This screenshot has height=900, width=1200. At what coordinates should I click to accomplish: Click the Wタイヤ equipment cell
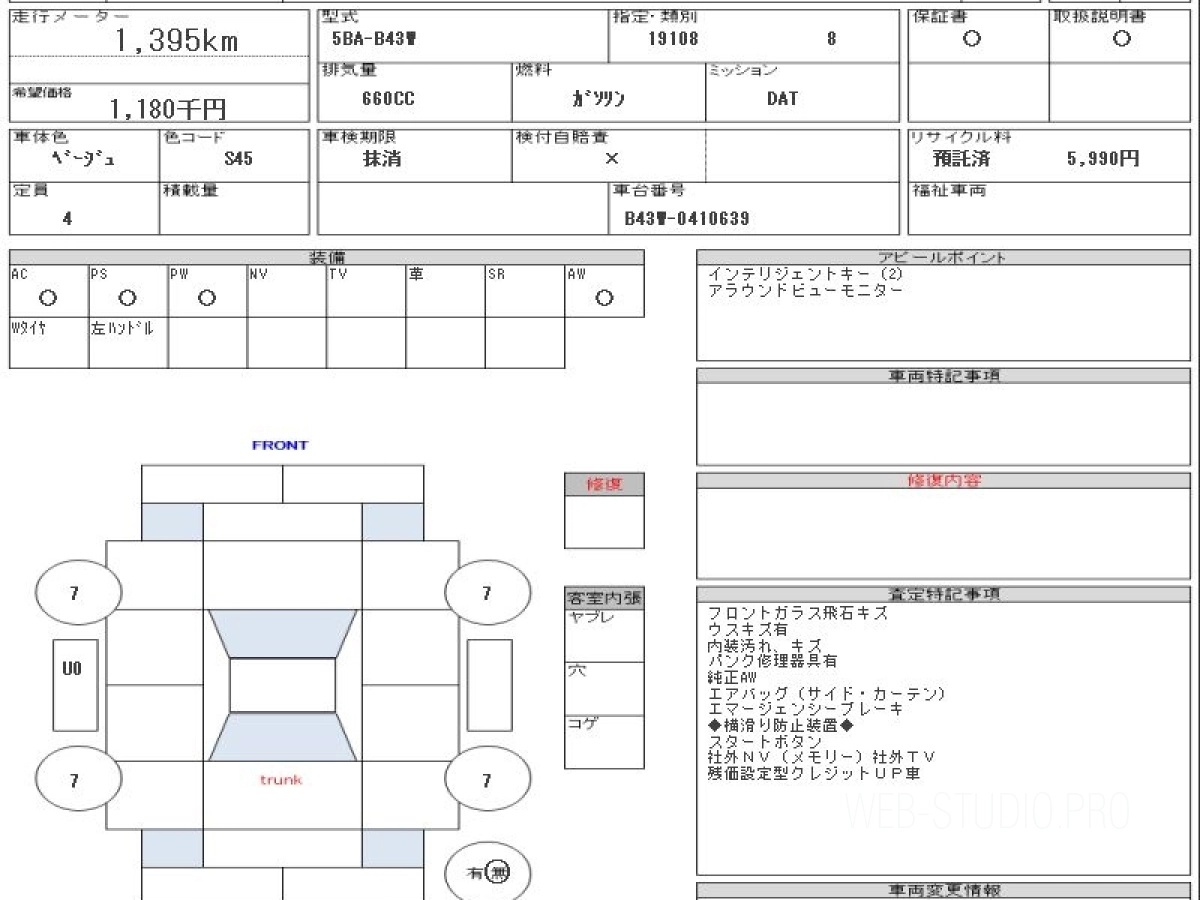click(x=49, y=342)
